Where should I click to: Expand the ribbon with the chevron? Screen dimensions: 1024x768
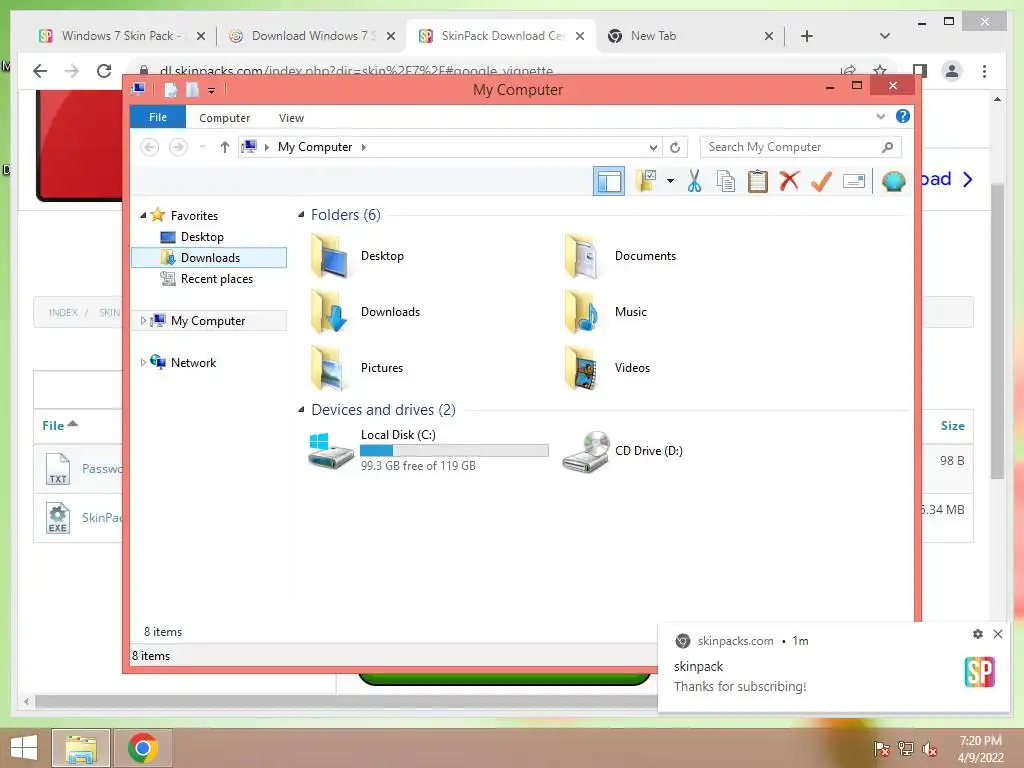[880, 116]
